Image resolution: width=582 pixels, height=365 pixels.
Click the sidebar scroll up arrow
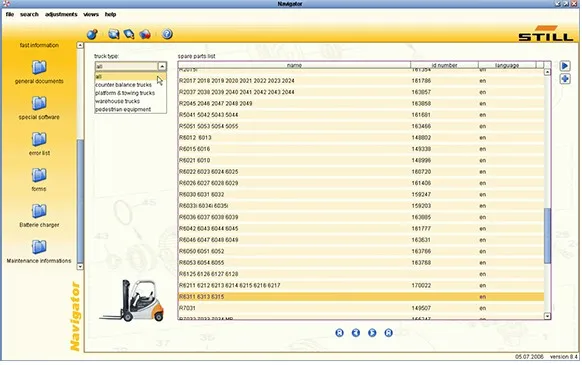(x=80, y=45)
